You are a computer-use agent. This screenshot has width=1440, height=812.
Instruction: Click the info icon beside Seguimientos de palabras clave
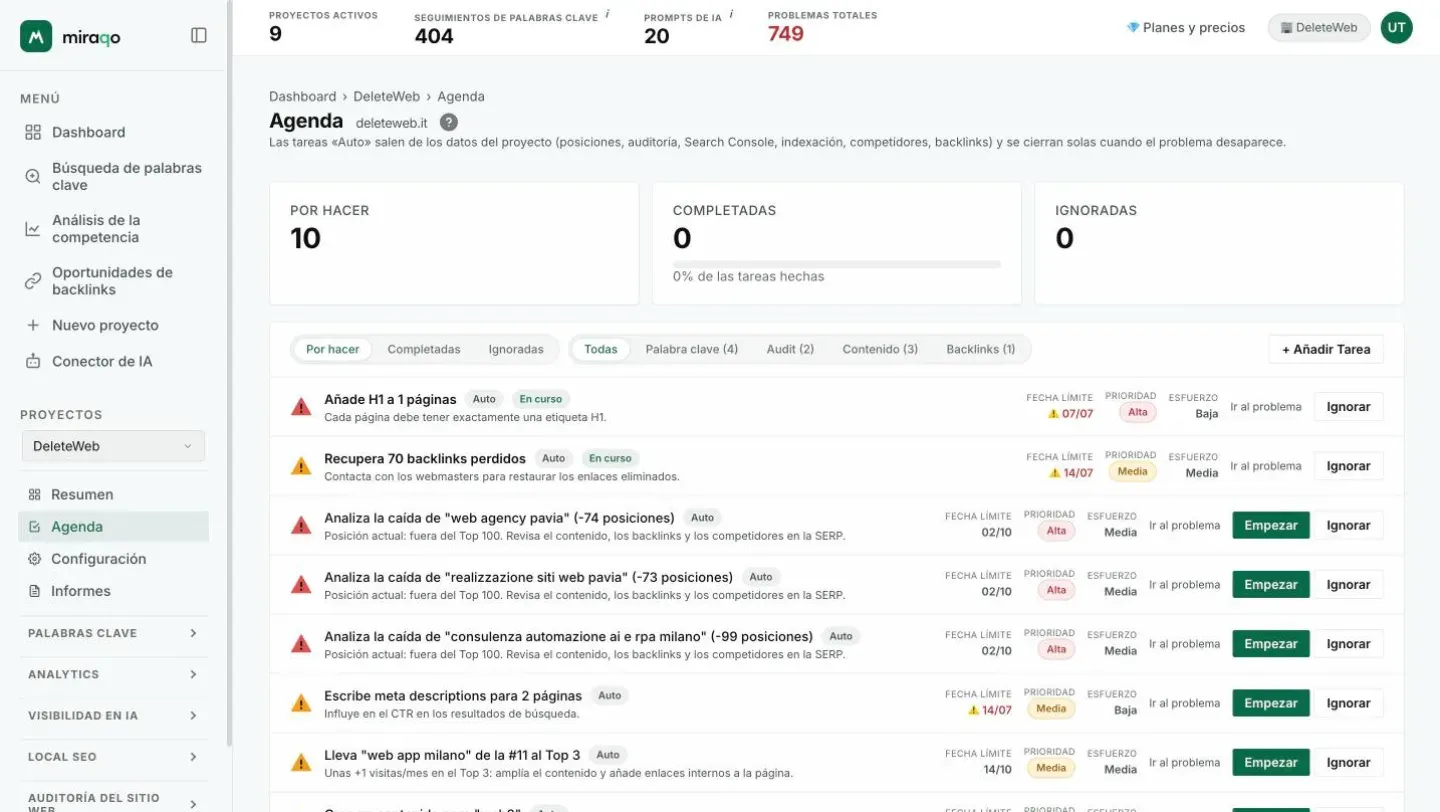pos(607,14)
